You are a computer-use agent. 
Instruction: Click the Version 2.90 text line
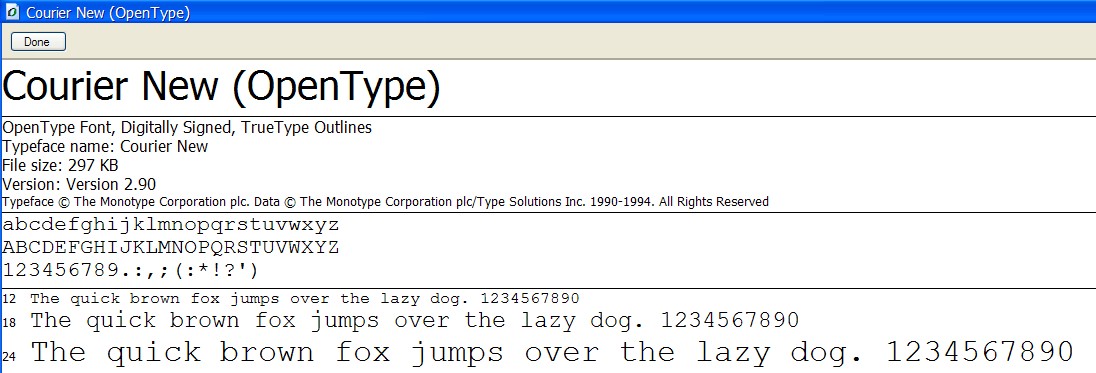tap(79, 184)
